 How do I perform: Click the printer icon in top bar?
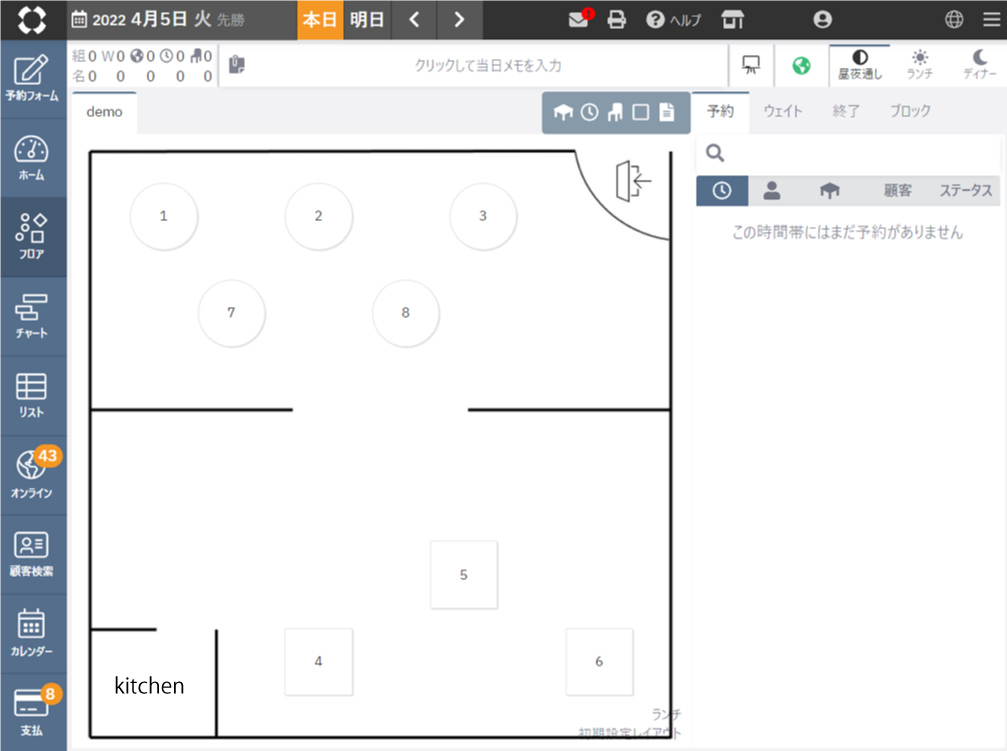pos(617,19)
